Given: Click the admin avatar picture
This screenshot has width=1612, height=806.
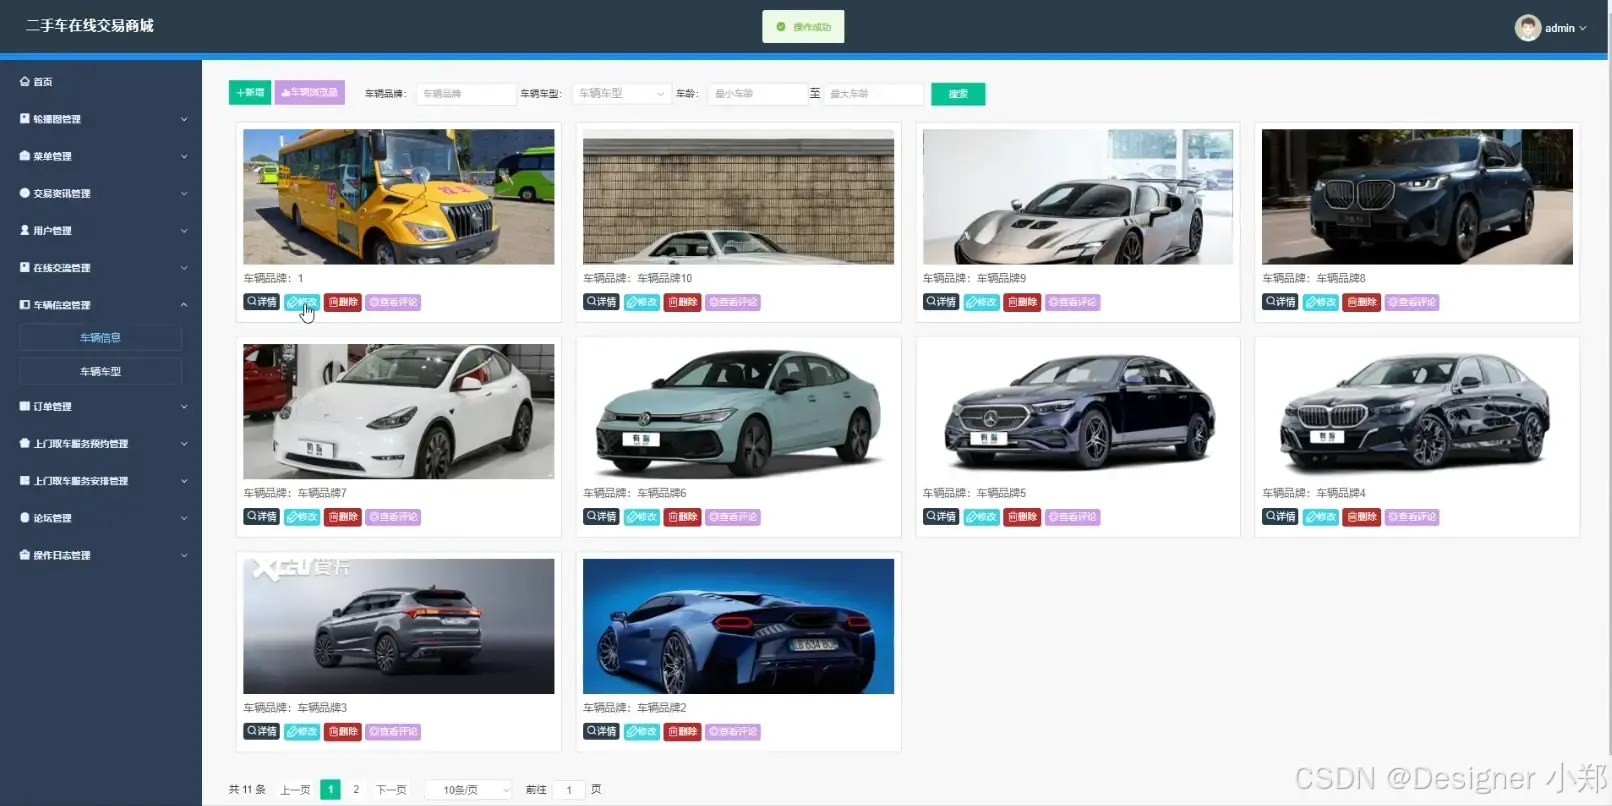Looking at the screenshot, I should (1527, 28).
